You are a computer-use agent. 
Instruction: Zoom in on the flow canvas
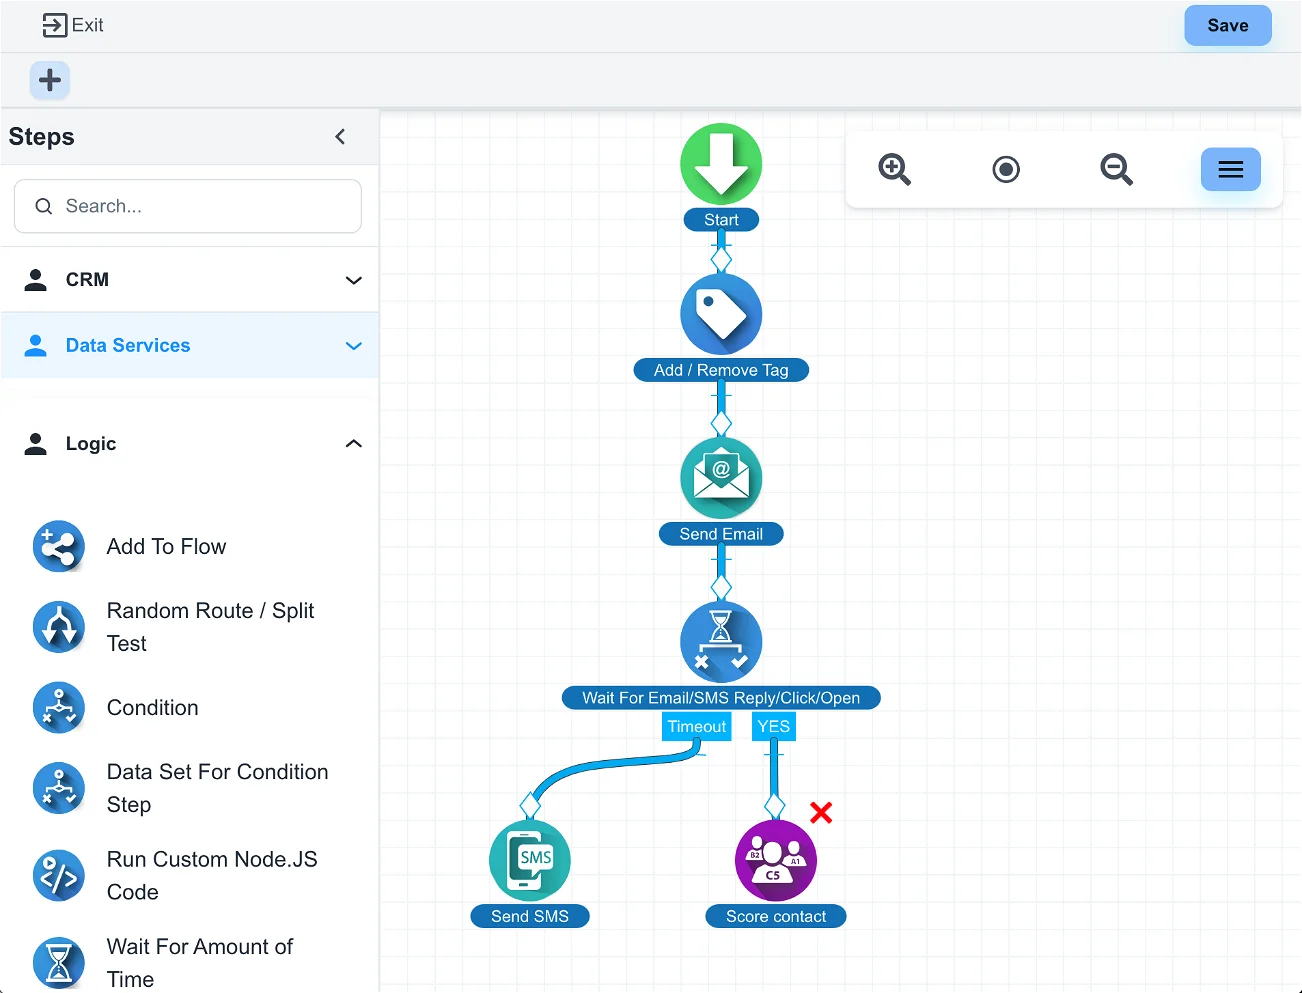[x=894, y=170]
